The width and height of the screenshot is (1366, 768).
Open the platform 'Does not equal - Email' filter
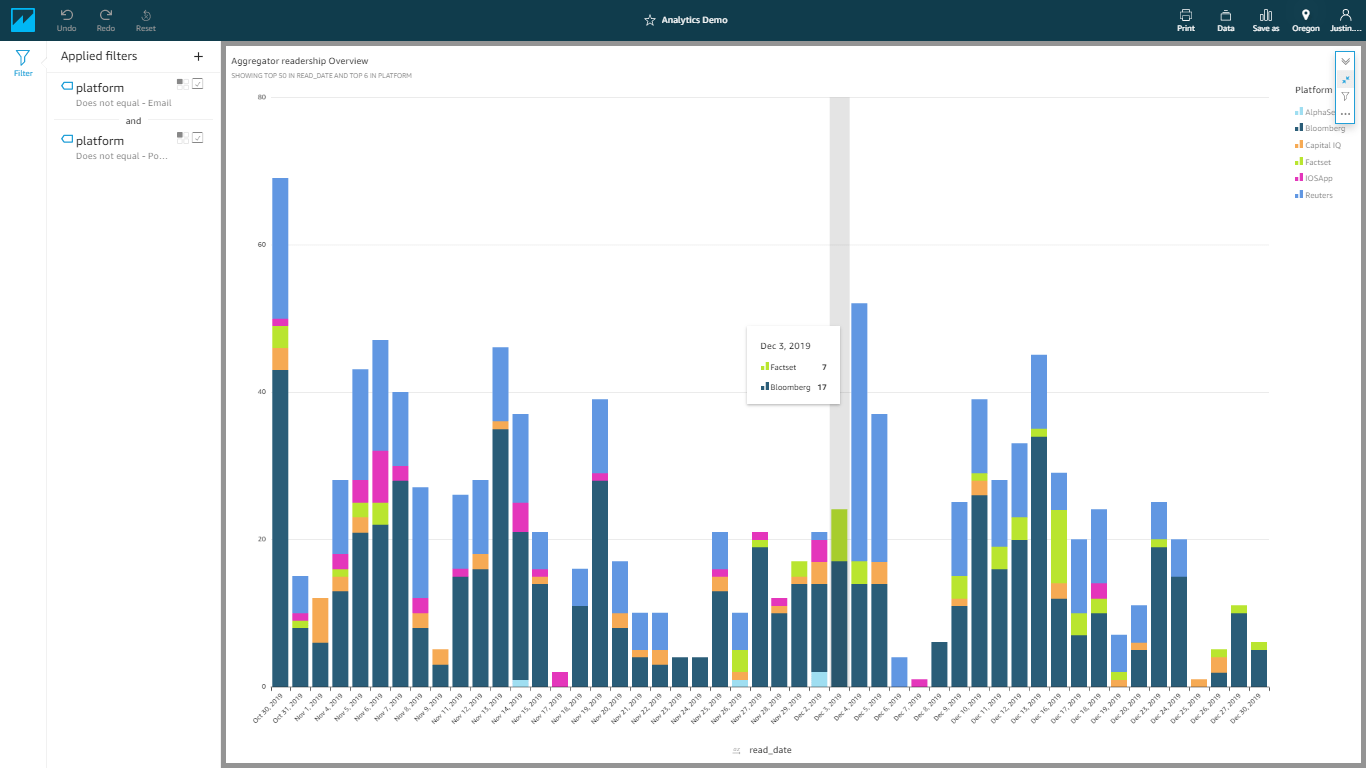[115, 94]
